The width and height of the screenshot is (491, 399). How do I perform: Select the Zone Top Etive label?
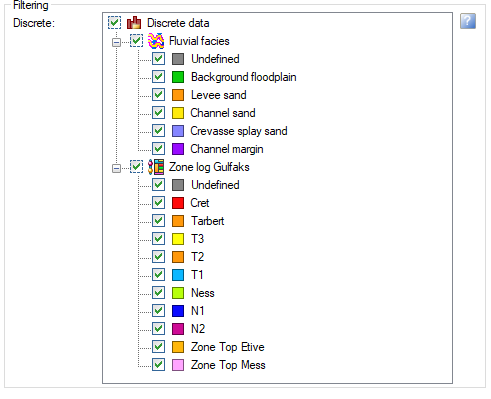click(228, 347)
